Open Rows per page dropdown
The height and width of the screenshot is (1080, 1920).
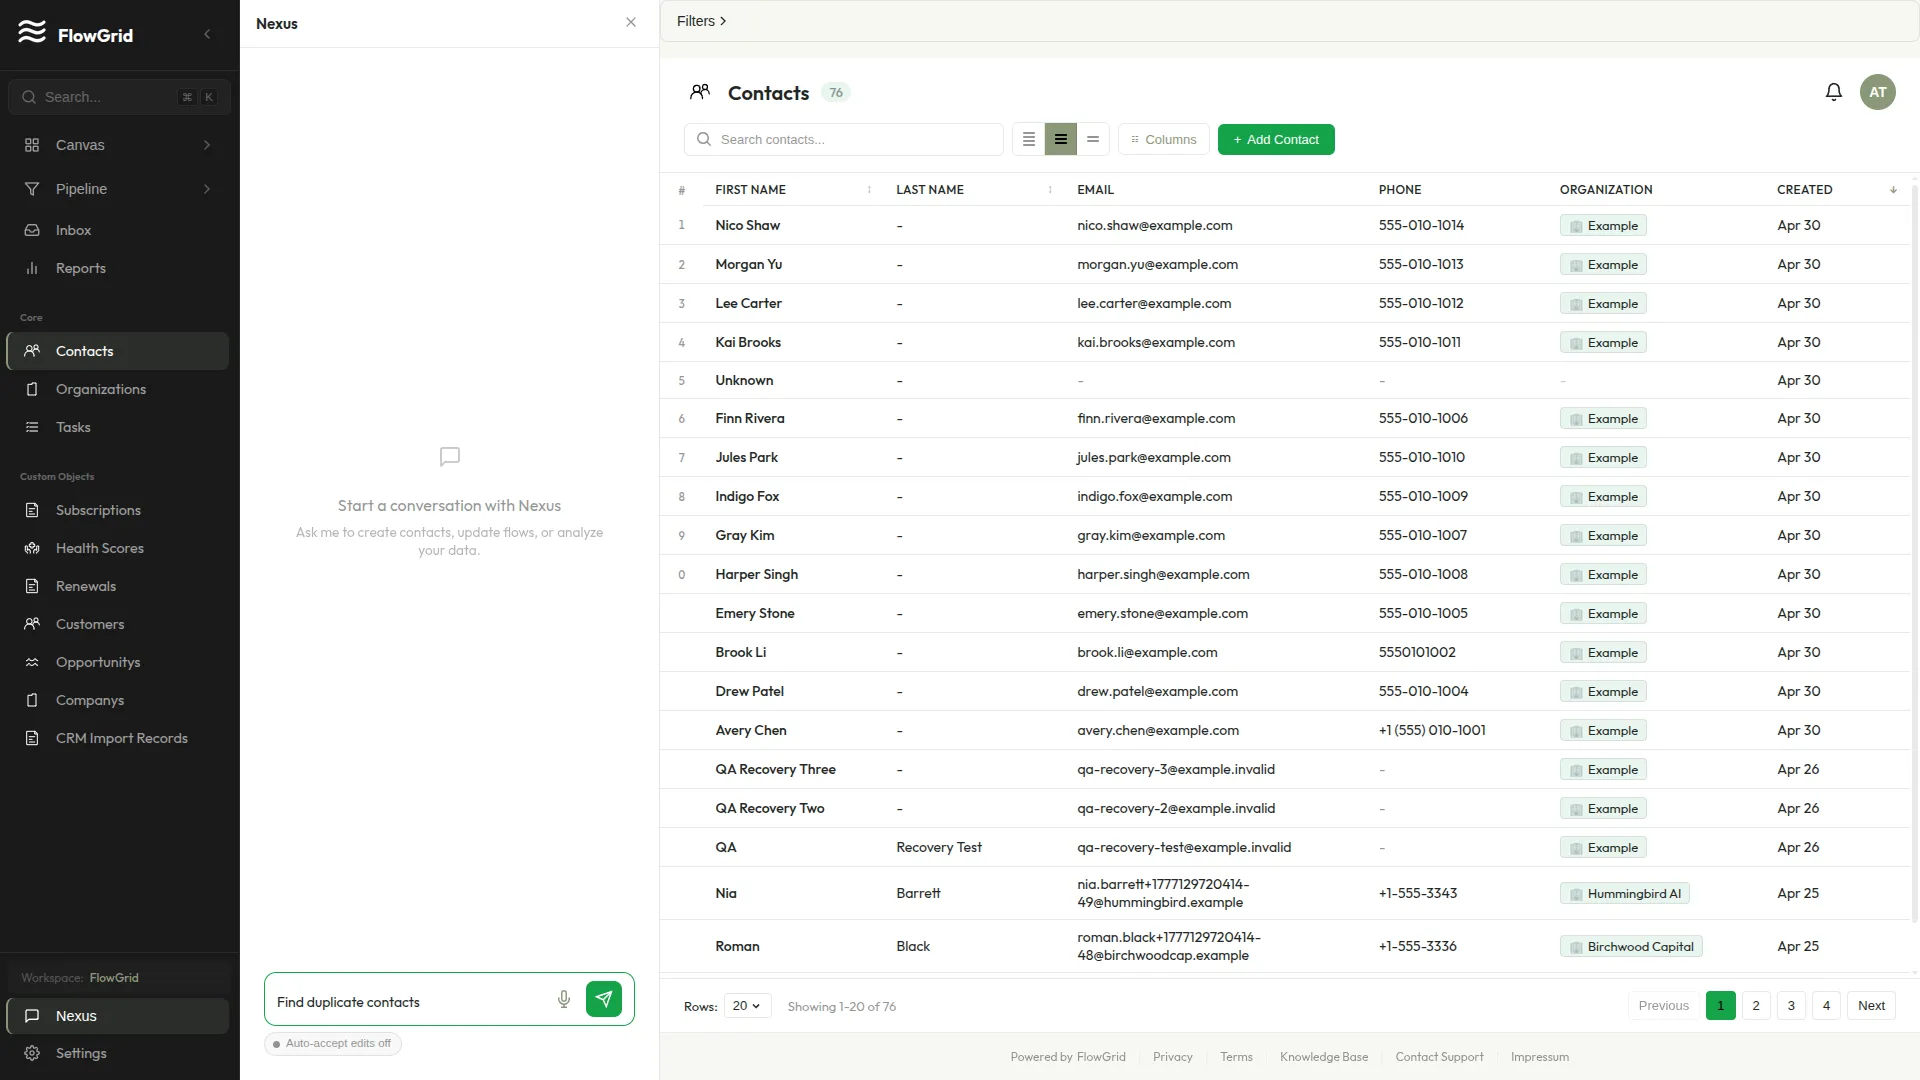747,1006
